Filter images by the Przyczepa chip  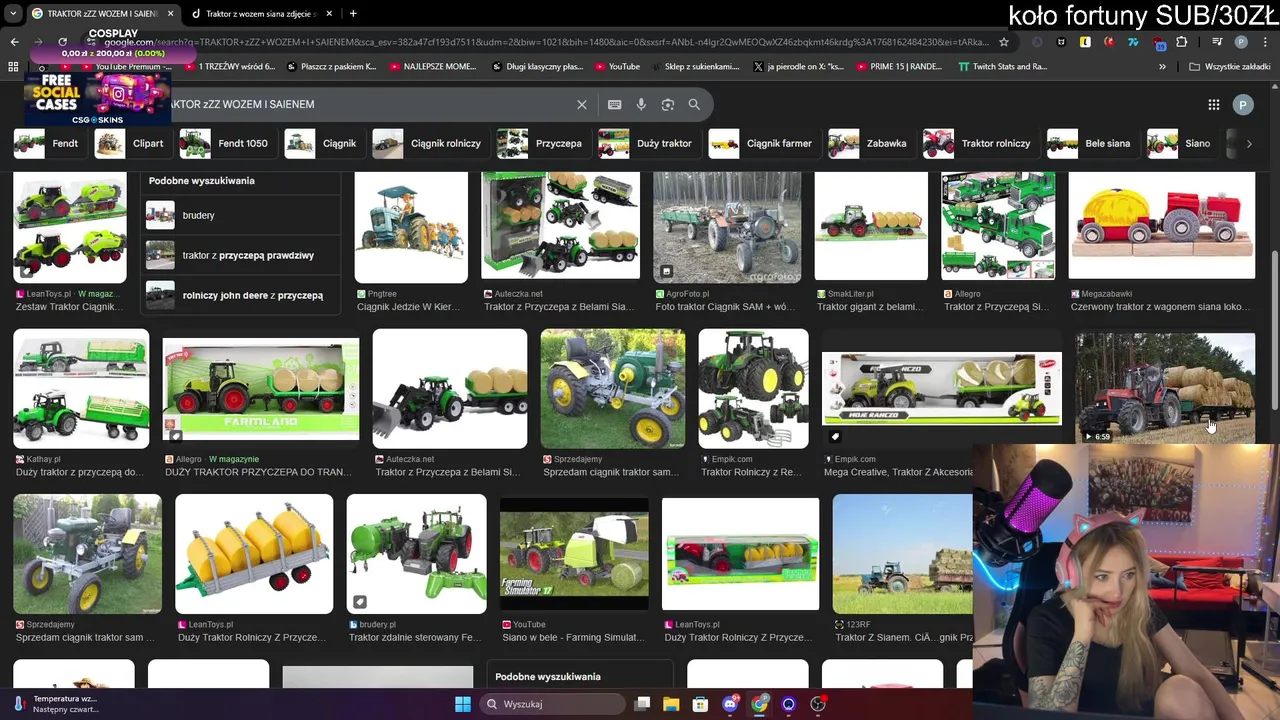click(x=542, y=143)
